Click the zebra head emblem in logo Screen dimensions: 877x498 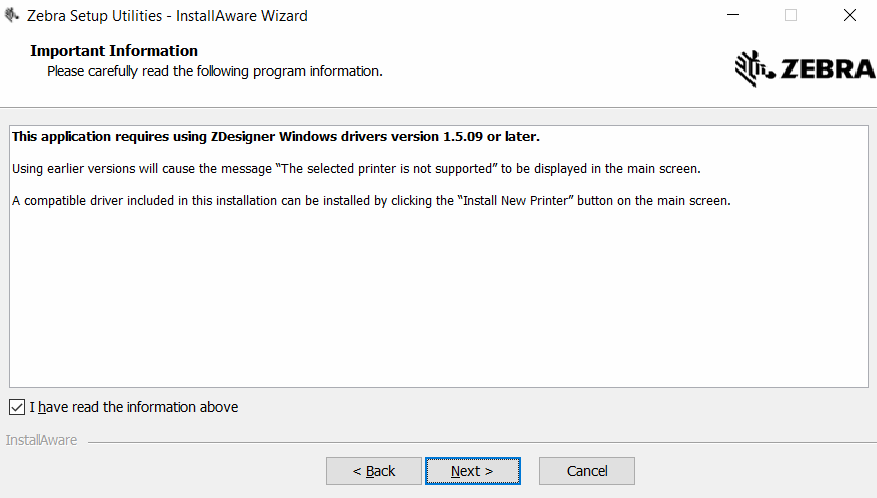click(x=750, y=67)
